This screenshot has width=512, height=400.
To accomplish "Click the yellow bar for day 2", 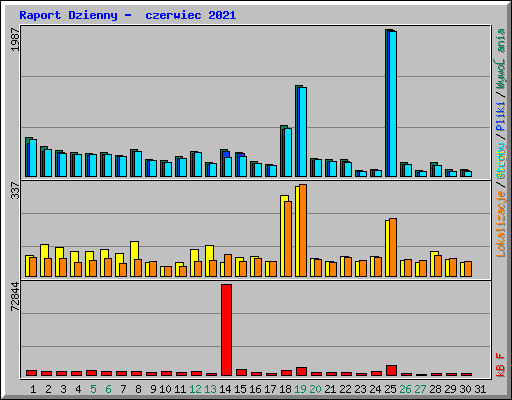I will [x=43, y=260].
